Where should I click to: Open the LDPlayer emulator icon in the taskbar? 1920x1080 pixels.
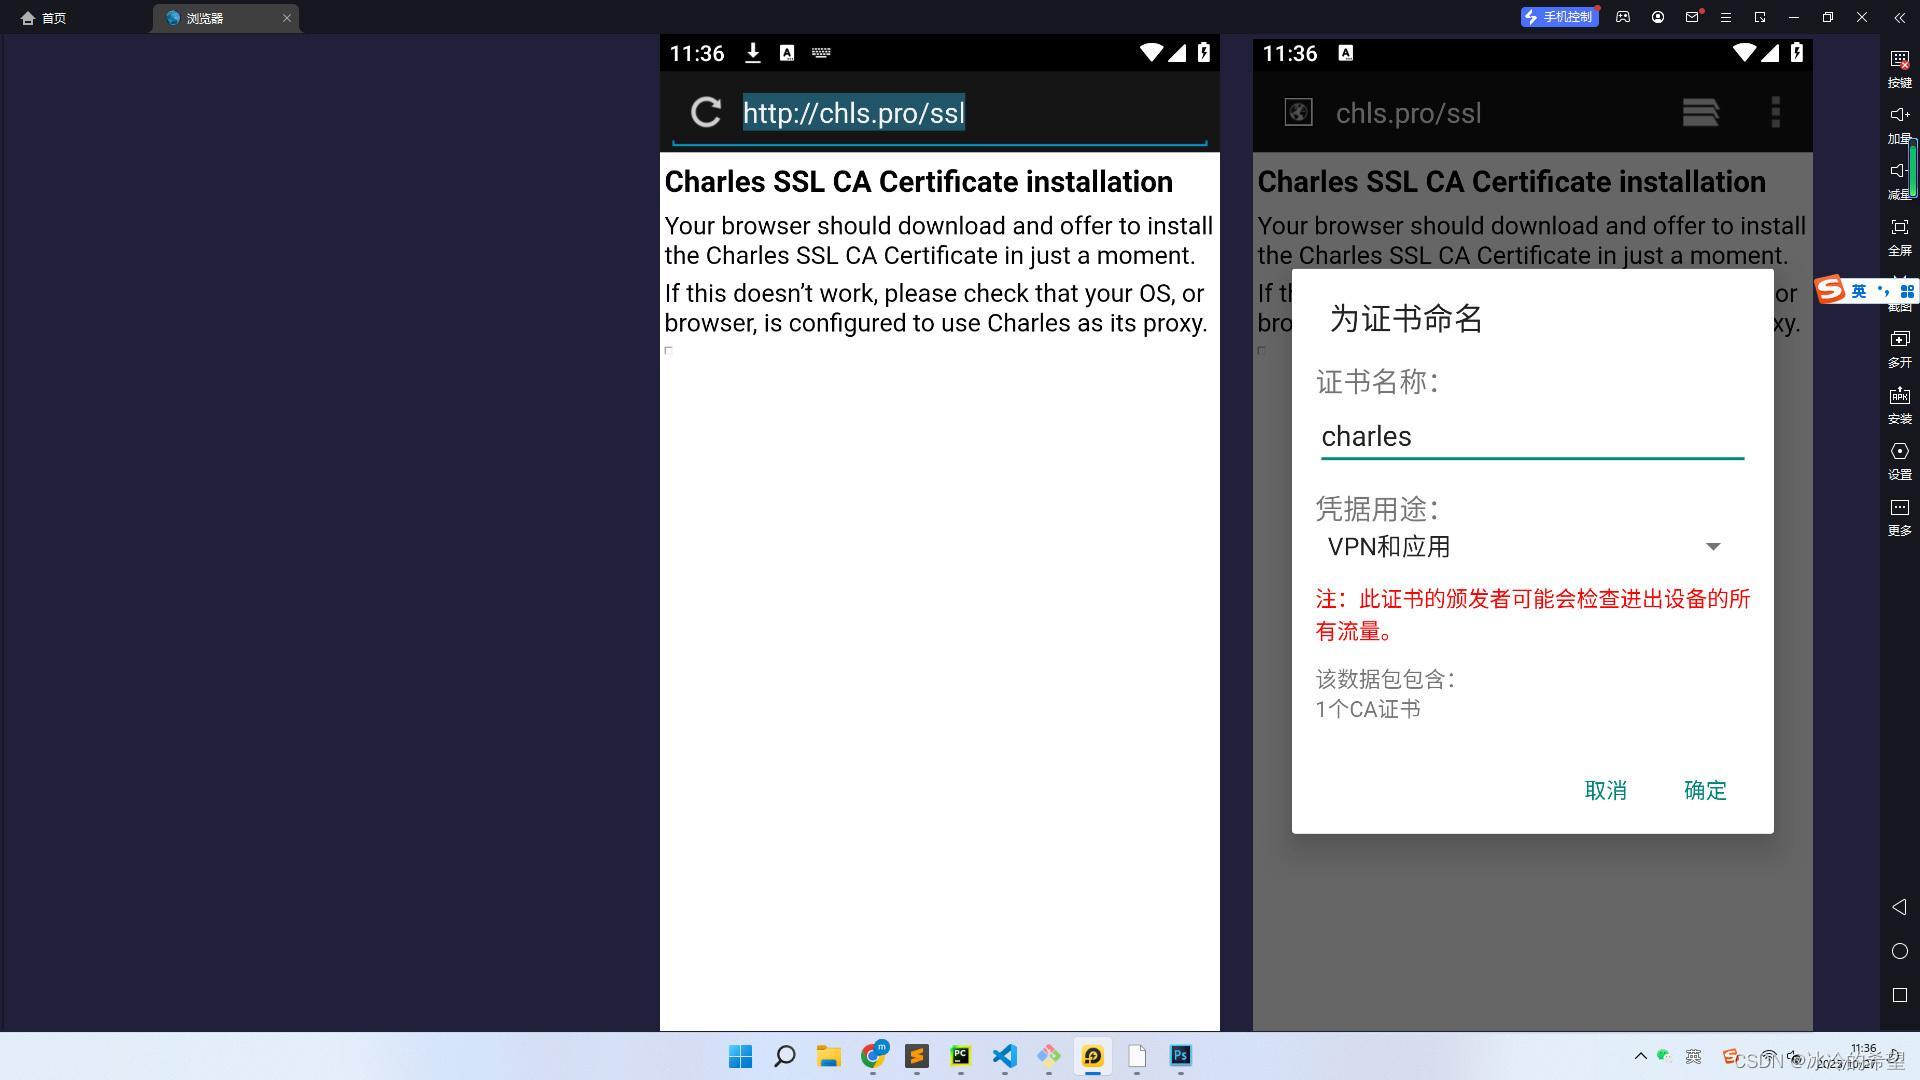pos(1092,1056)
